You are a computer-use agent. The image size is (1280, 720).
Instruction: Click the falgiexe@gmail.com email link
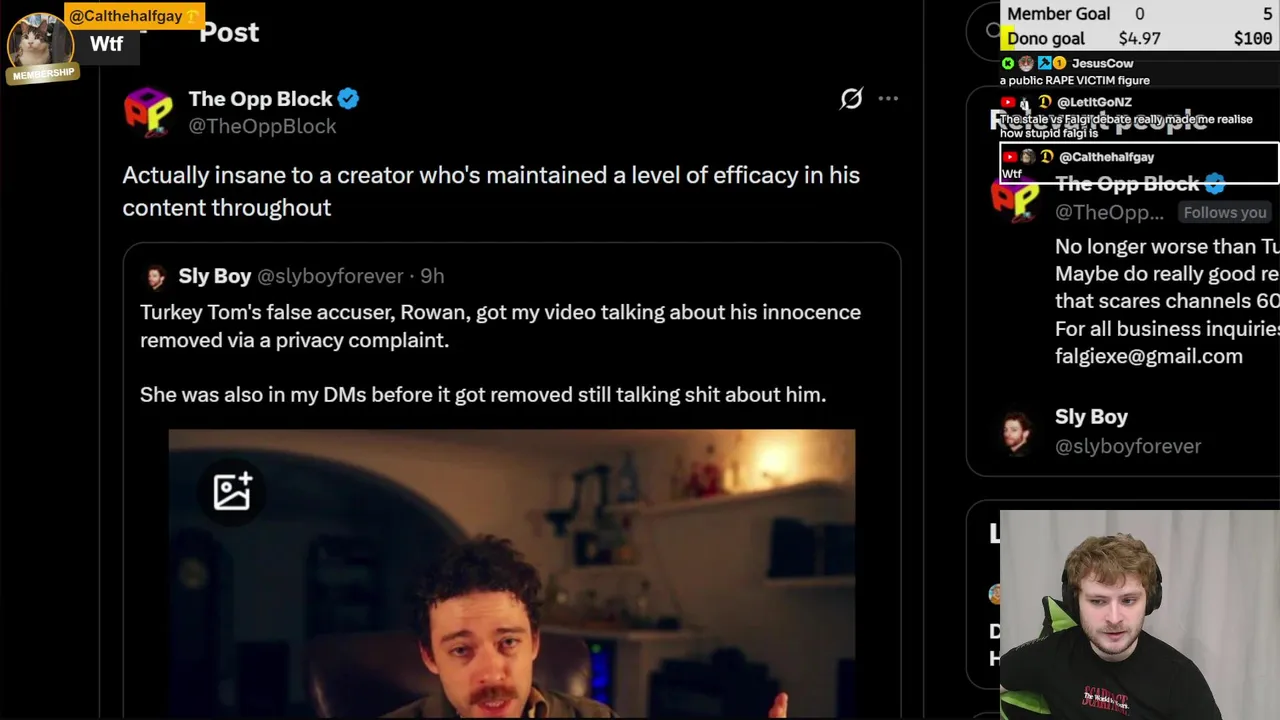[x=1148, y=356]
